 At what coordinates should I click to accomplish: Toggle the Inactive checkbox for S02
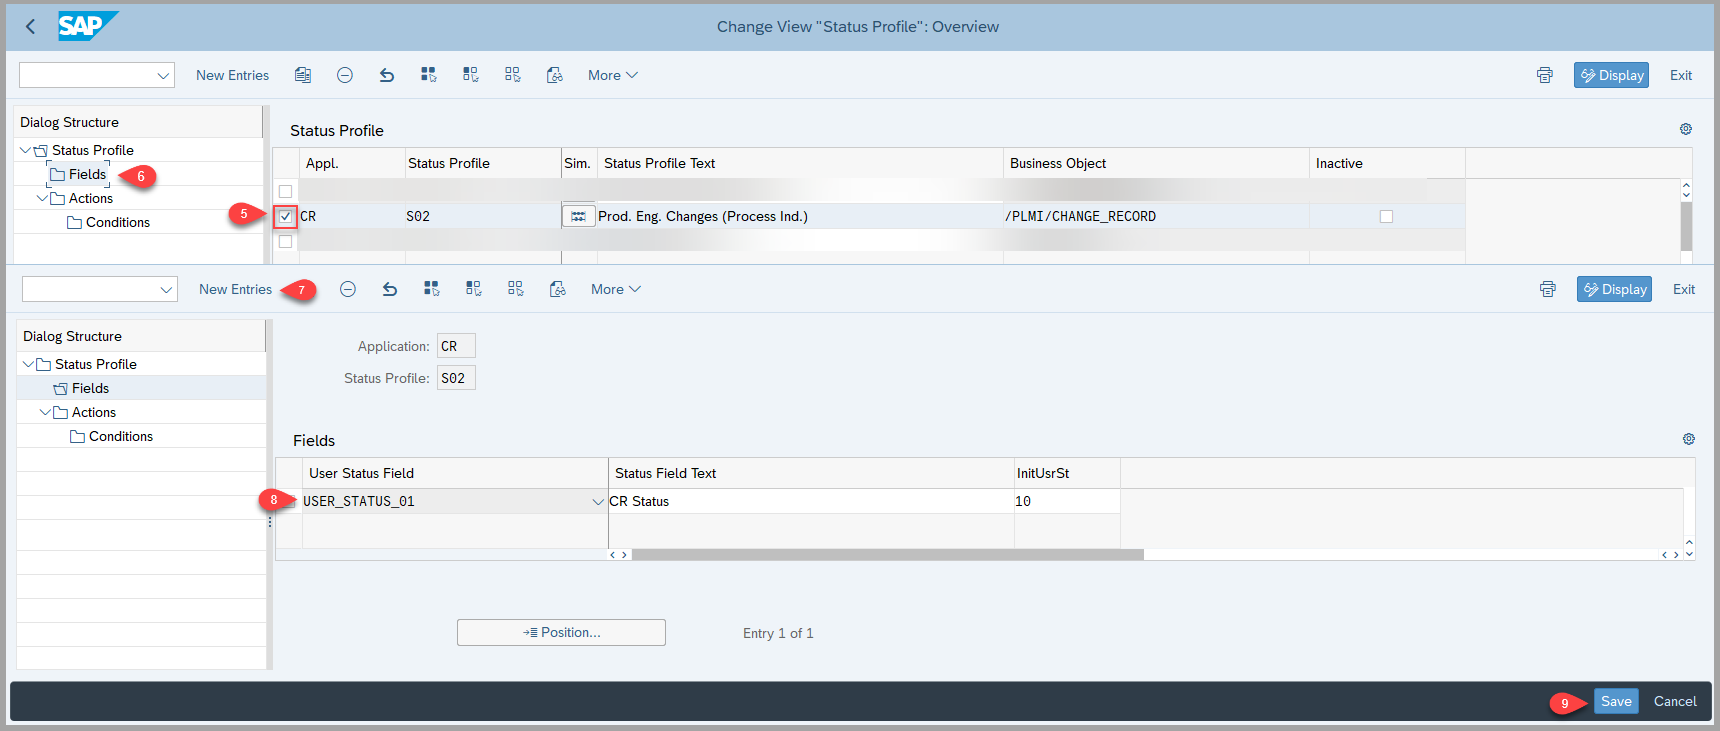coord(1386,216)
